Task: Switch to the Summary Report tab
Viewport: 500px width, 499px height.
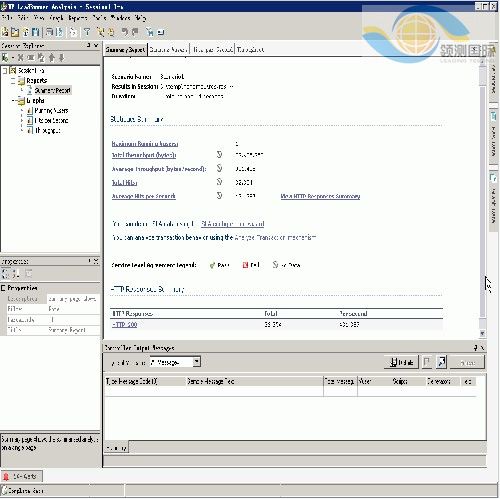Action: point(125,49)
